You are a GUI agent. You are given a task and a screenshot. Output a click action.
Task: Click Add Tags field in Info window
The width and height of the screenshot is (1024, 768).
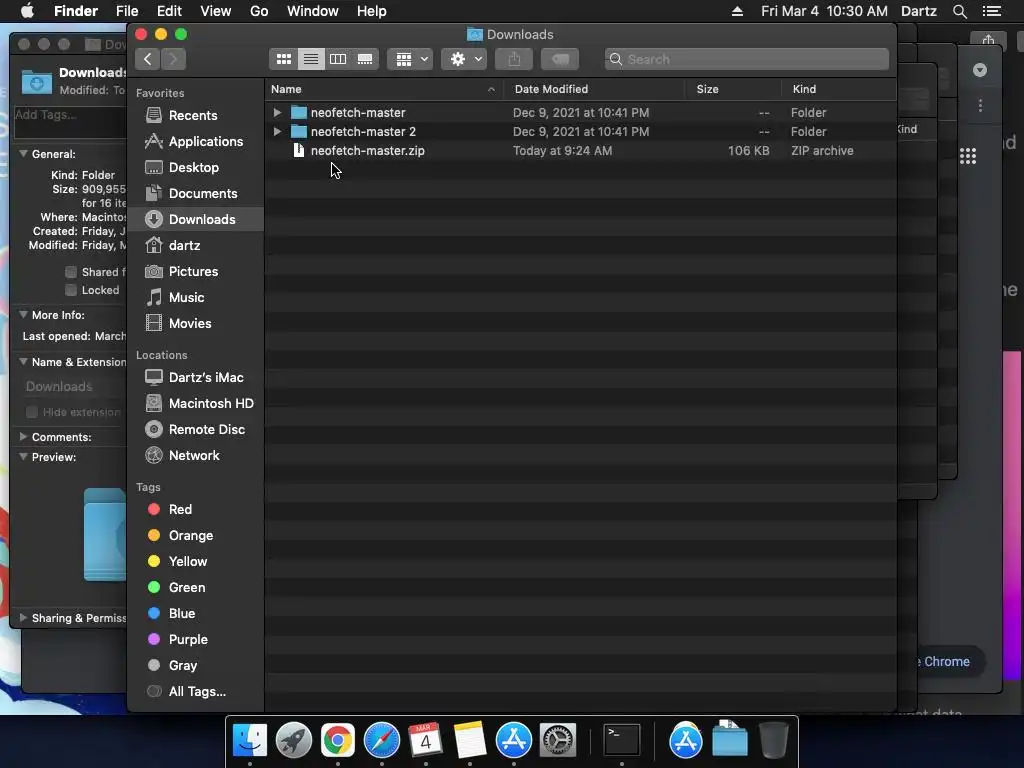pos(71,122)
